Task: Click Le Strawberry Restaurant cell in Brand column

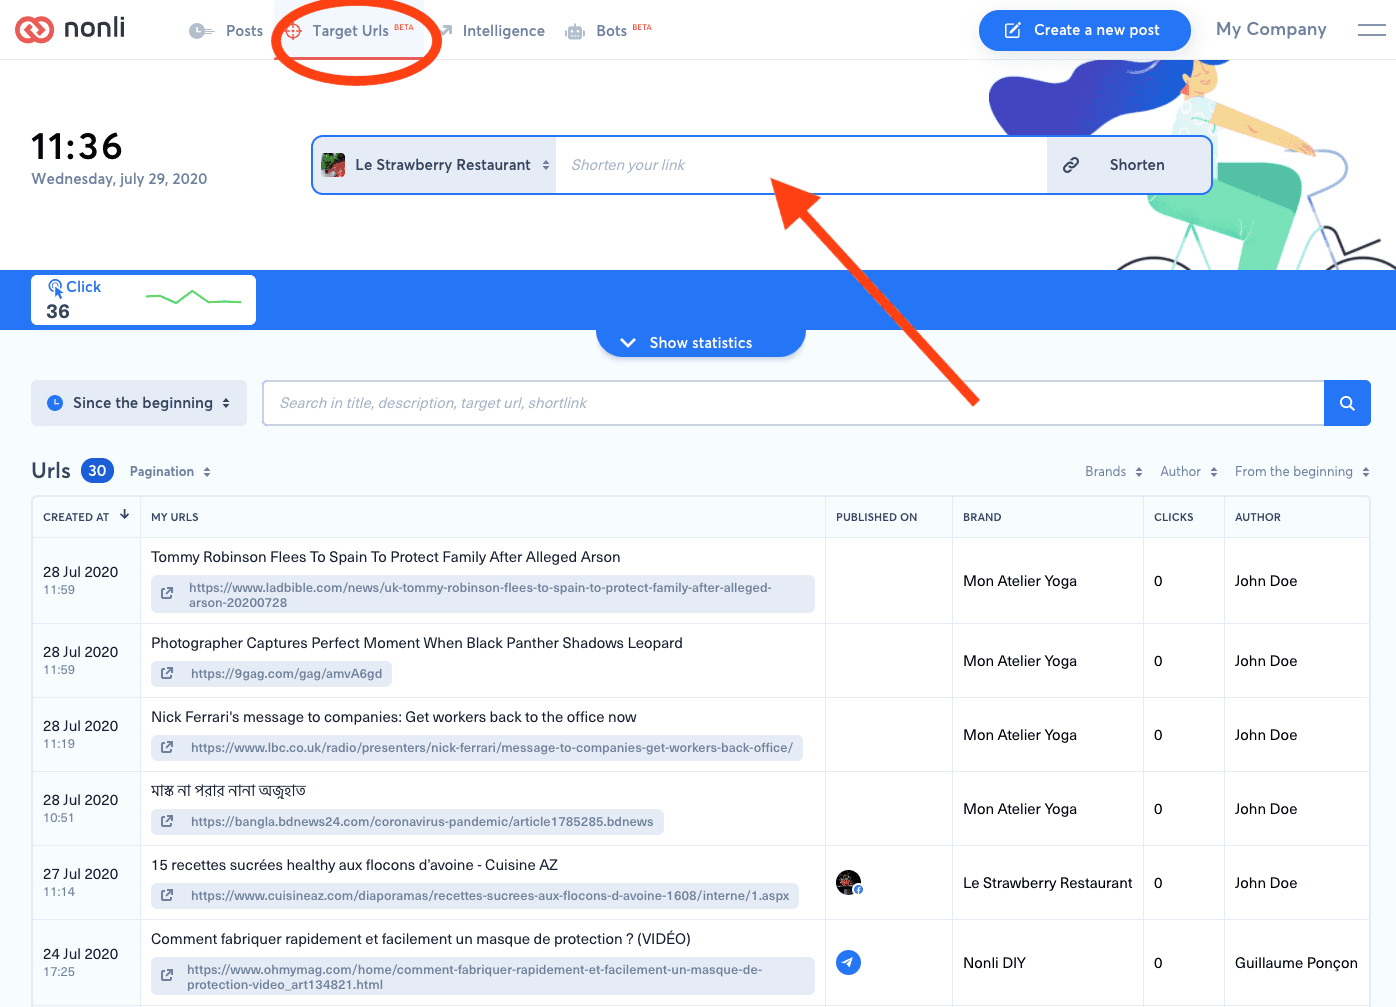Action: click(1048, 883)
